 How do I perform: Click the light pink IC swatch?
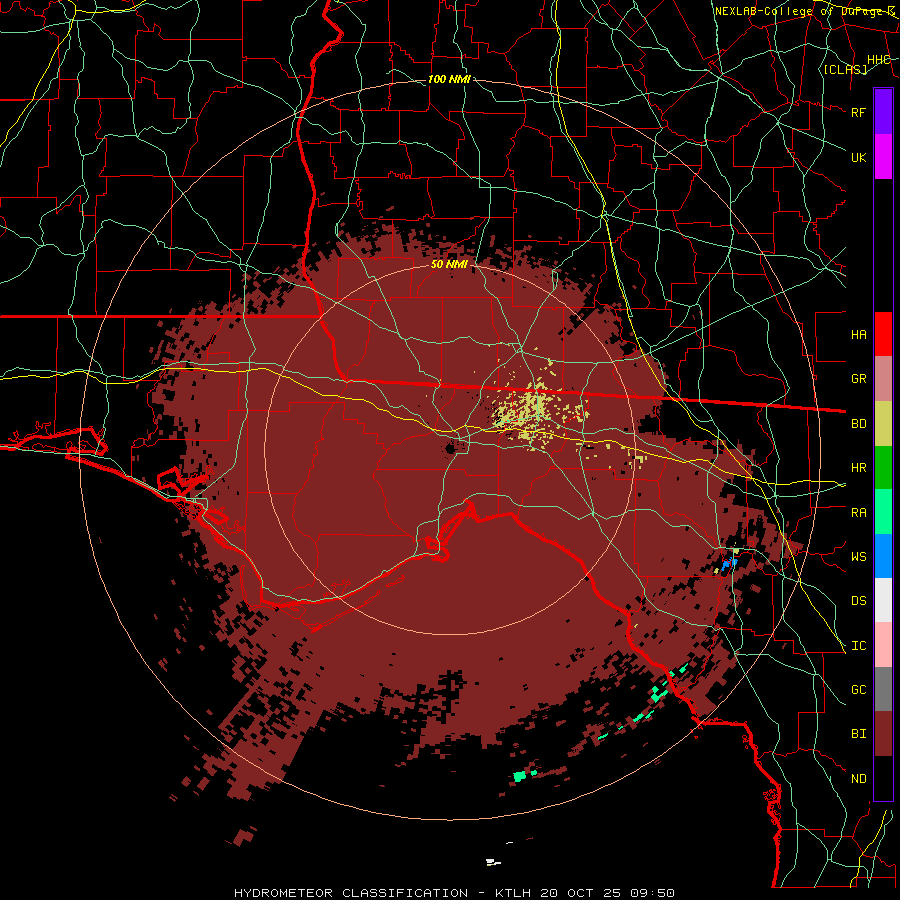(883, 645)
